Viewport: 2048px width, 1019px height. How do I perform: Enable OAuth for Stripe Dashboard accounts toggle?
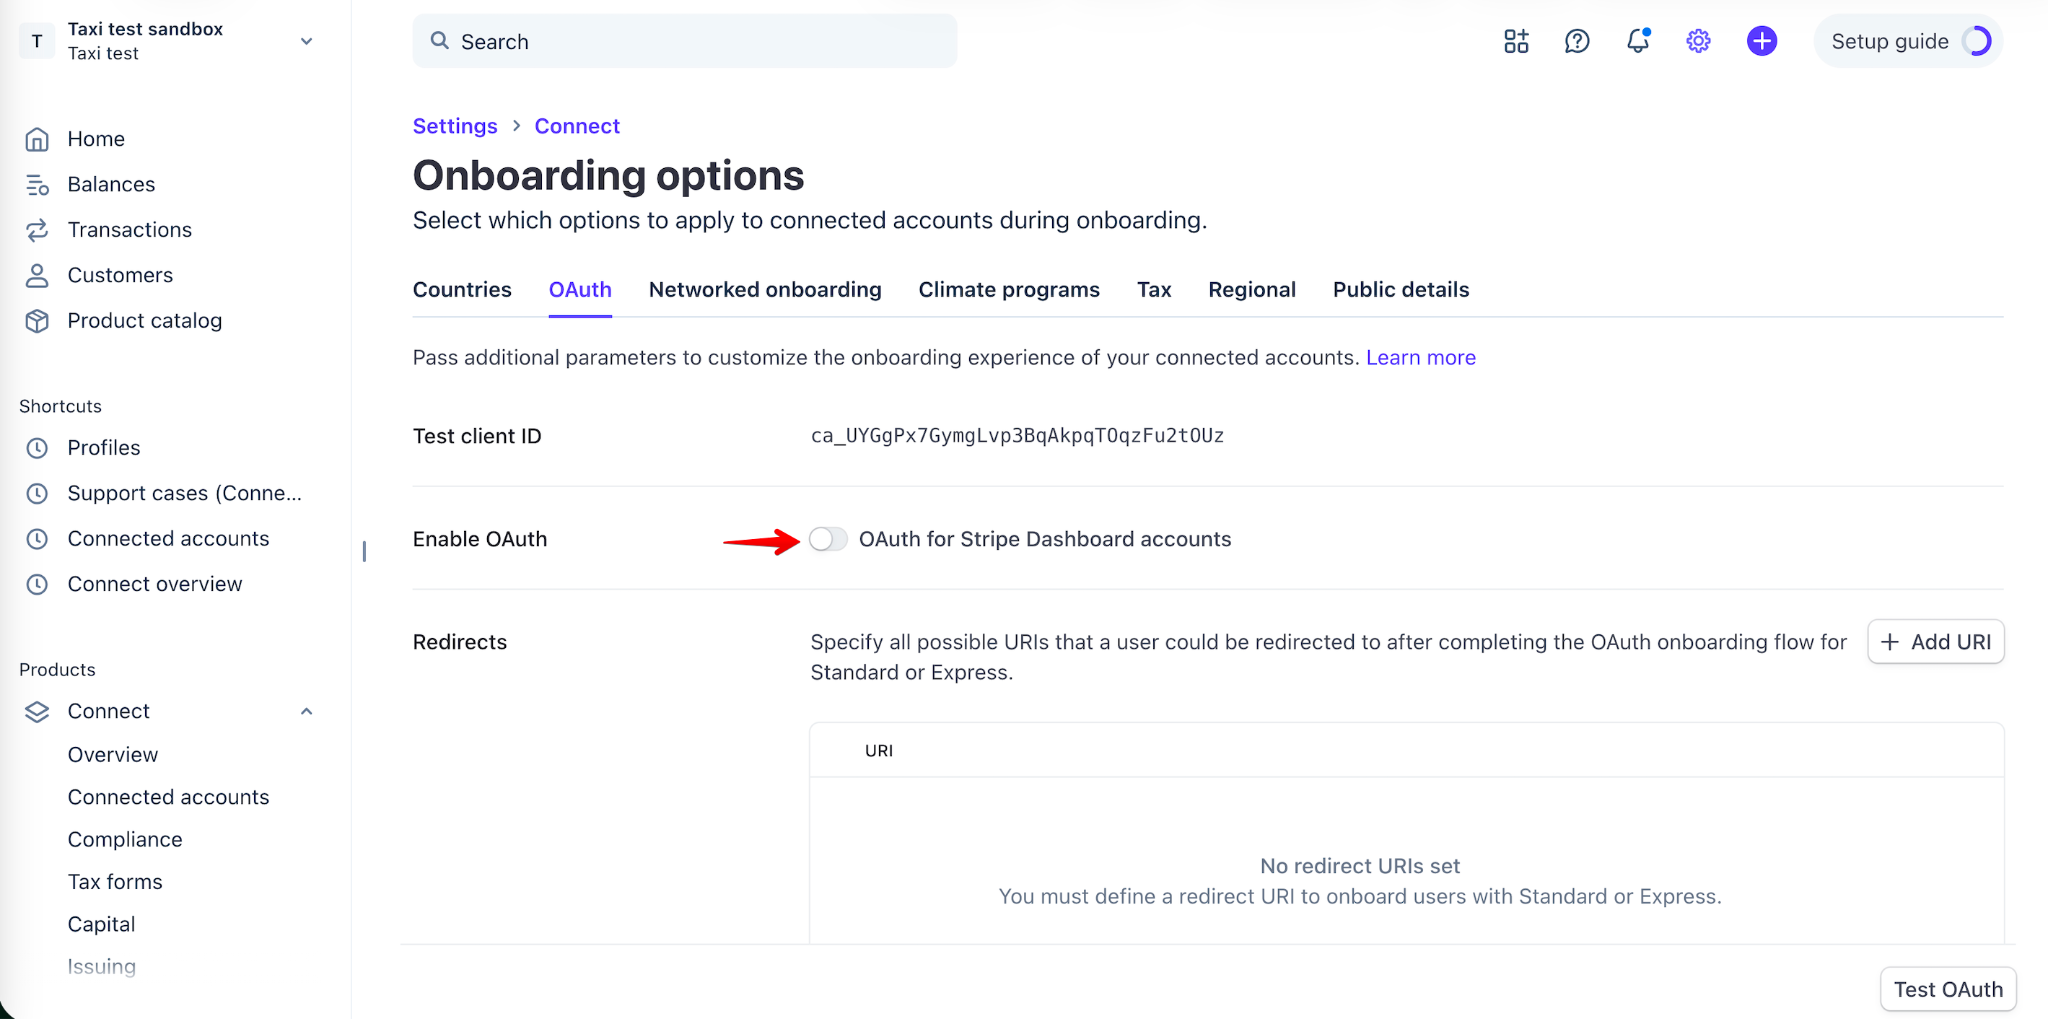[828, 539]
